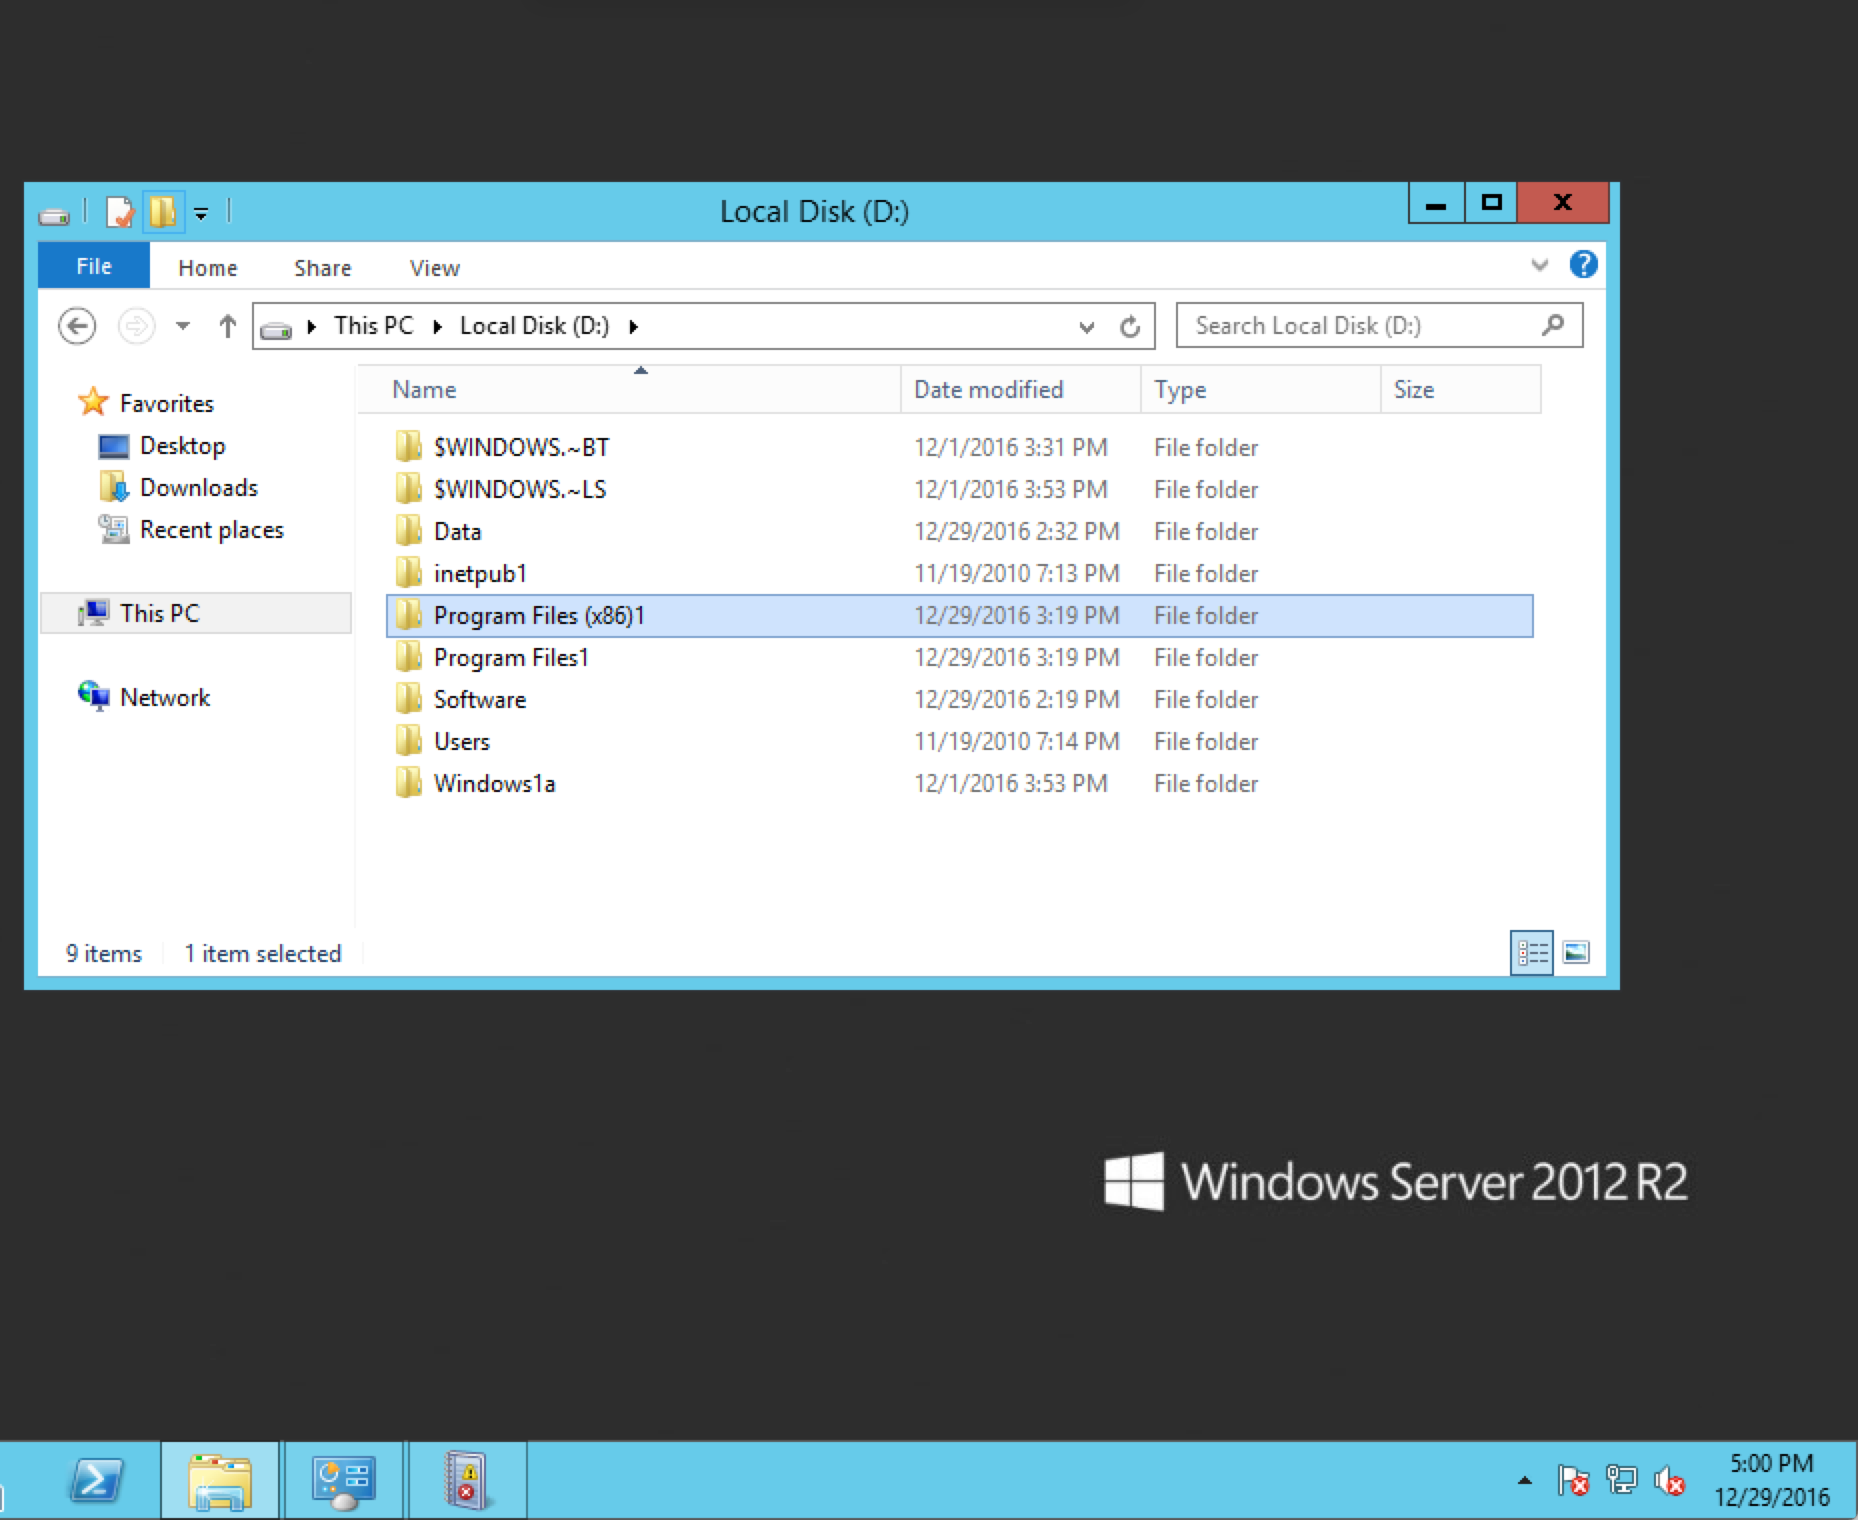The height and width of the screenshot is (1520, 1858).
Task: Expand the quick access toolbar customize dropdown
Action: tap(201, 212)
